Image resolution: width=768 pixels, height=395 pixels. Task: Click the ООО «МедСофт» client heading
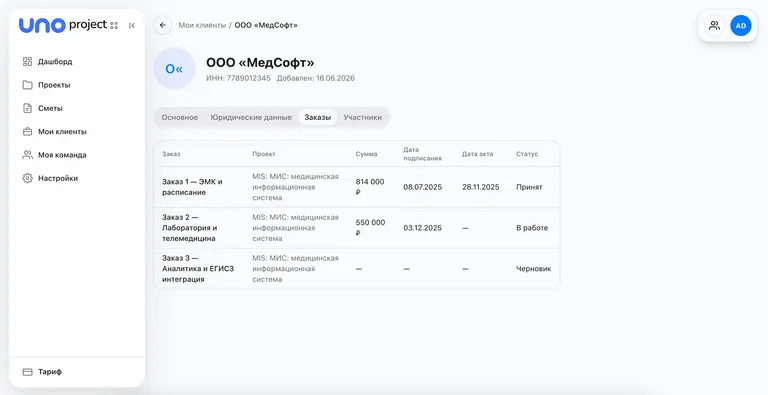(260, 63)
